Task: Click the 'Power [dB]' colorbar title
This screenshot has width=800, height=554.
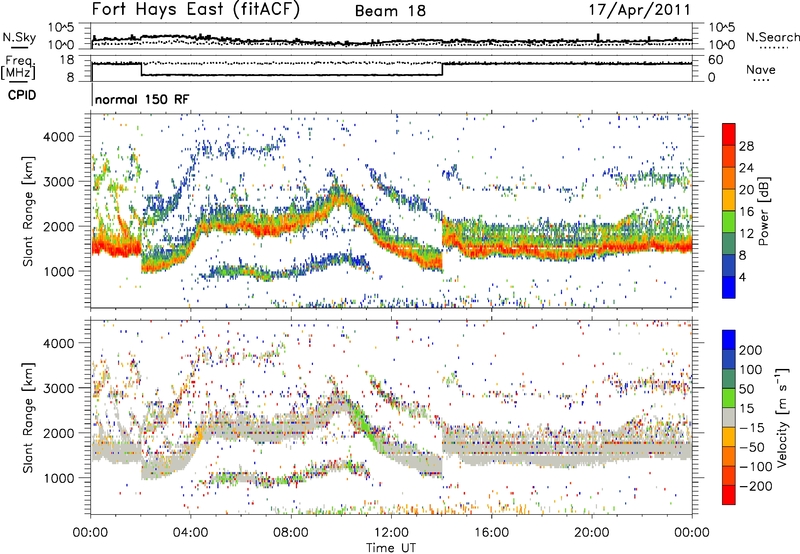Action: [x=763, y=211]
